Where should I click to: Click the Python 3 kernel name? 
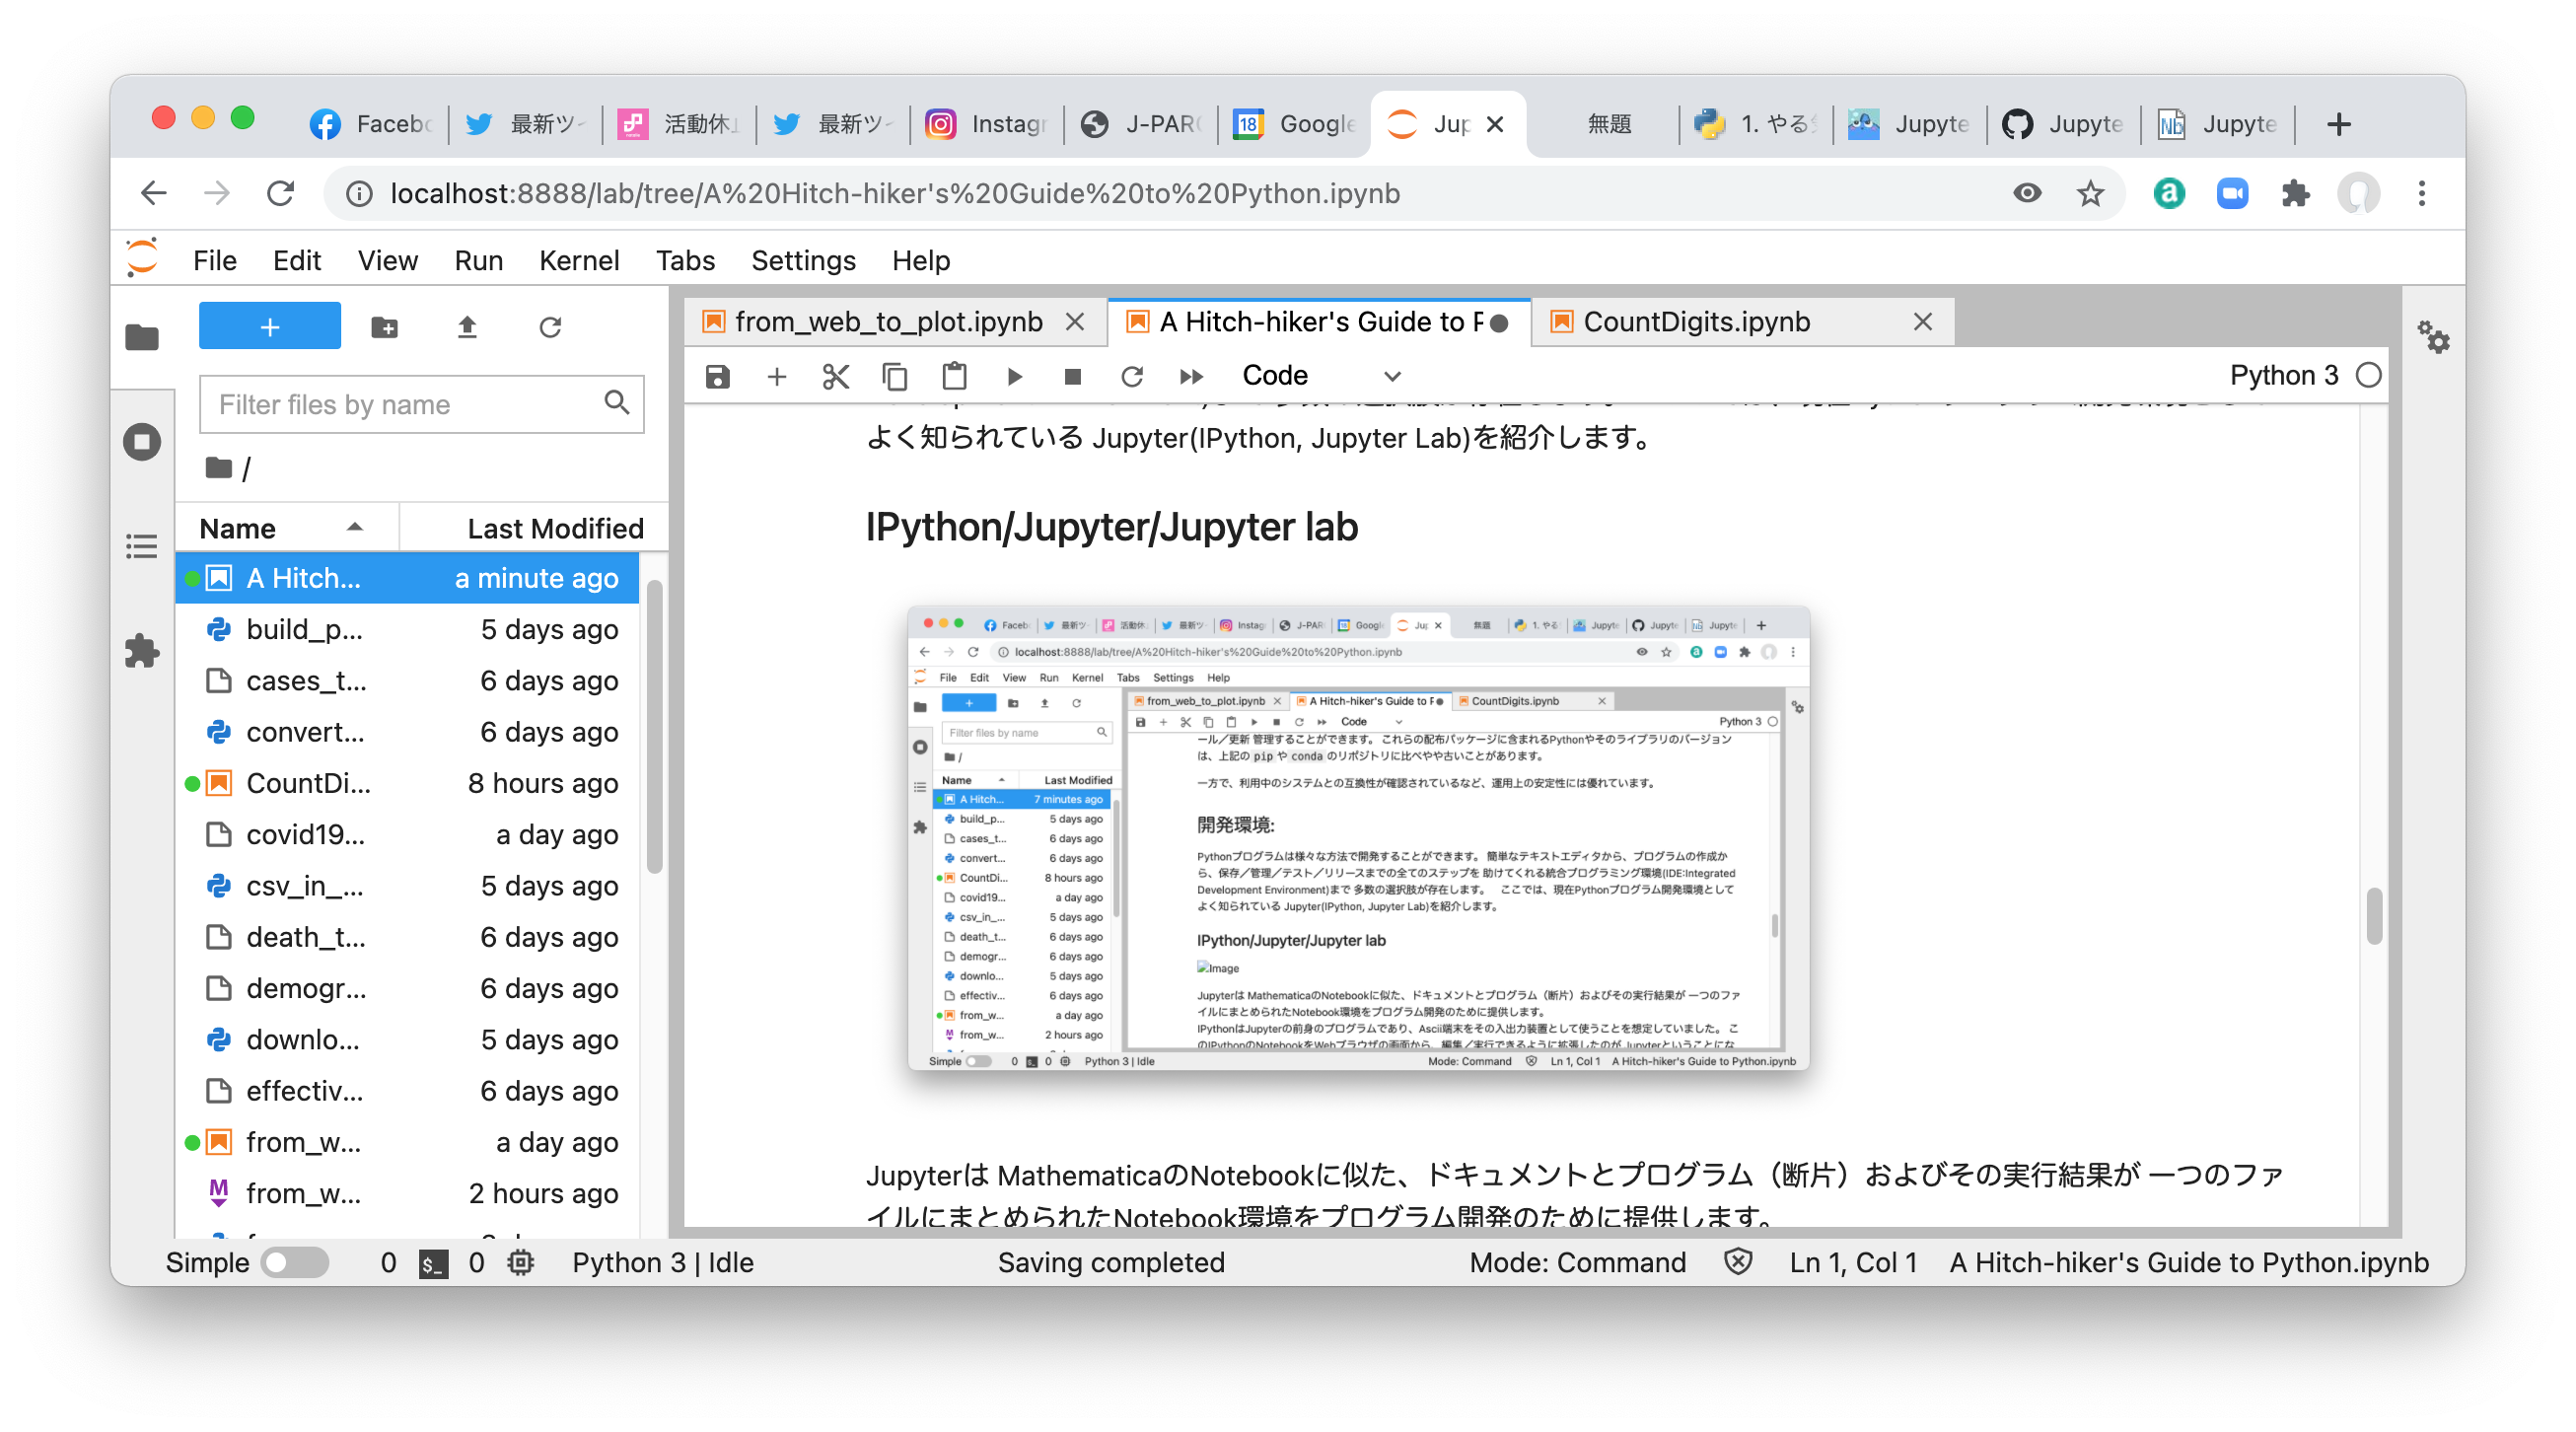[x=2284, y=375]
